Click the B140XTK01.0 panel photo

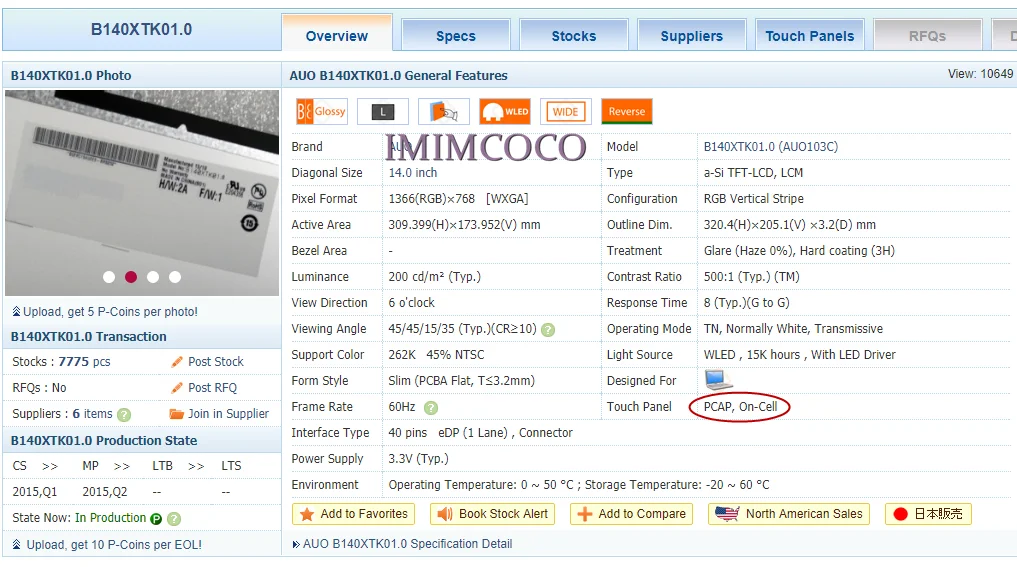click(x=142, y=193)
